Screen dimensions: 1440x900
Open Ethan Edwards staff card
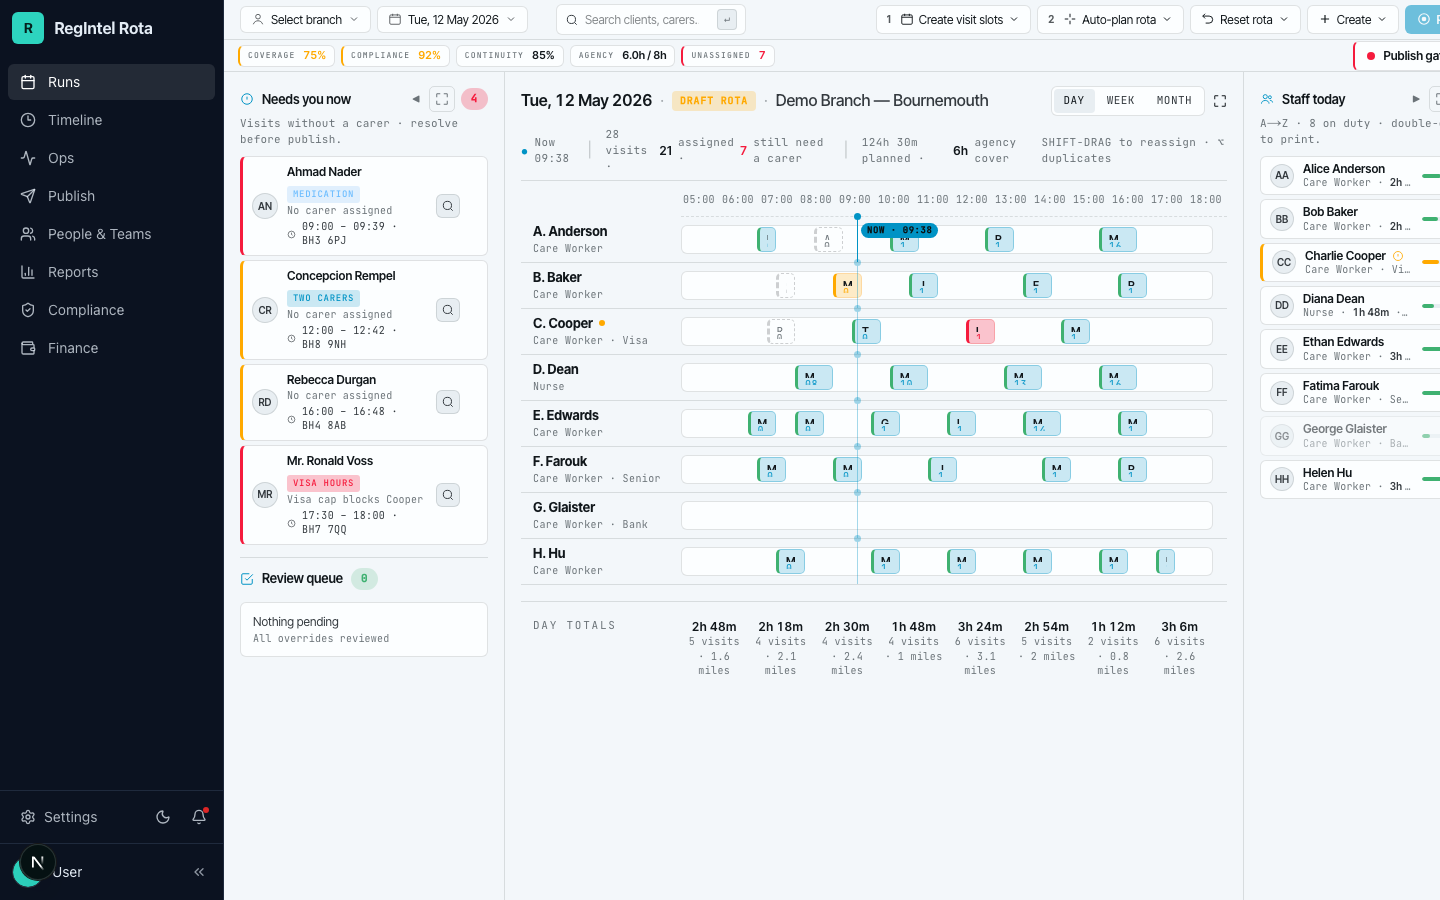tap(1350, 349)
